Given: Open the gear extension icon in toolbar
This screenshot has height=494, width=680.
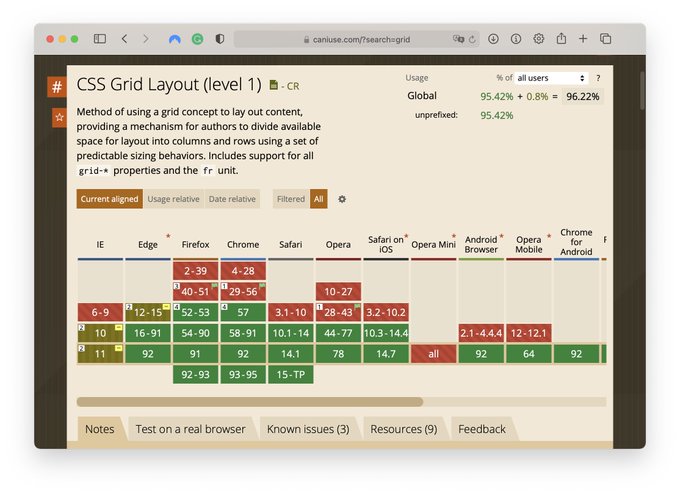Looking at the screenshot, I should click(x=538, y=39).
